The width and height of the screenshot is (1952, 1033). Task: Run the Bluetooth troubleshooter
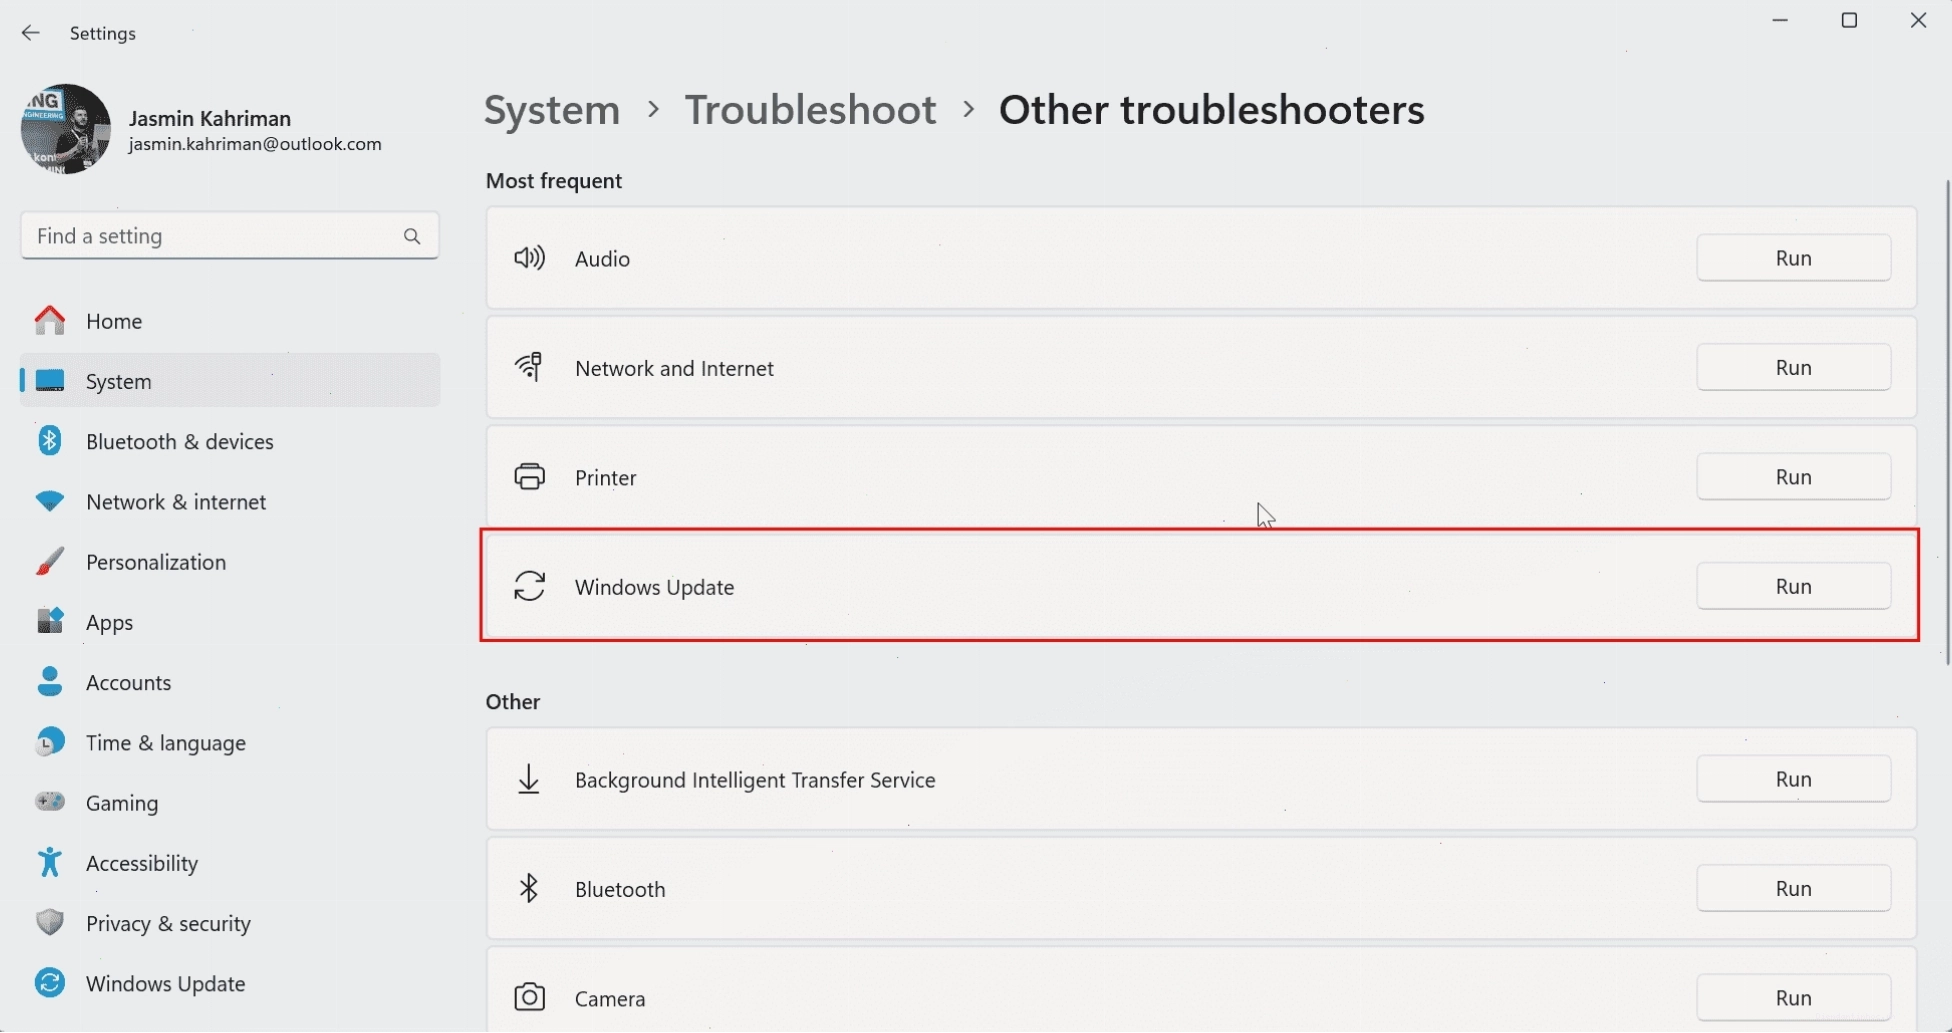click(1793, 888)
